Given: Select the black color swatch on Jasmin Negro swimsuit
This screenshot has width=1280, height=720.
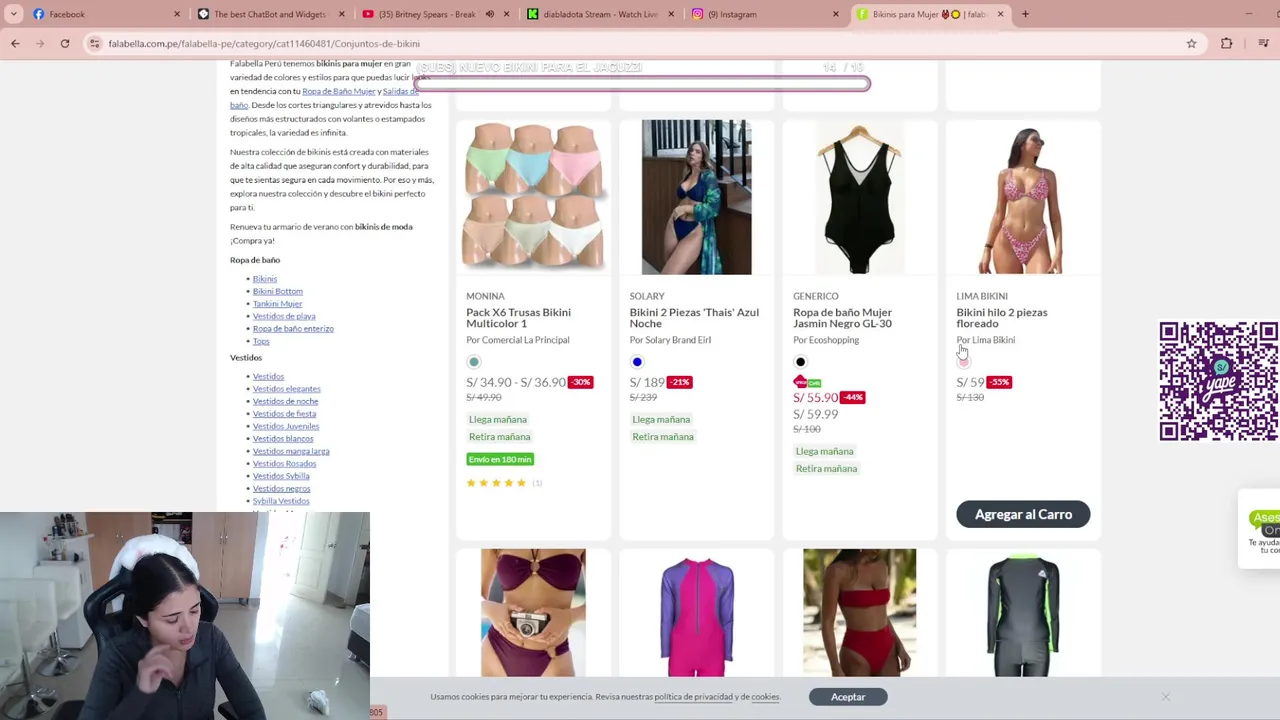Looking at the screenshot, I should 800,362.
